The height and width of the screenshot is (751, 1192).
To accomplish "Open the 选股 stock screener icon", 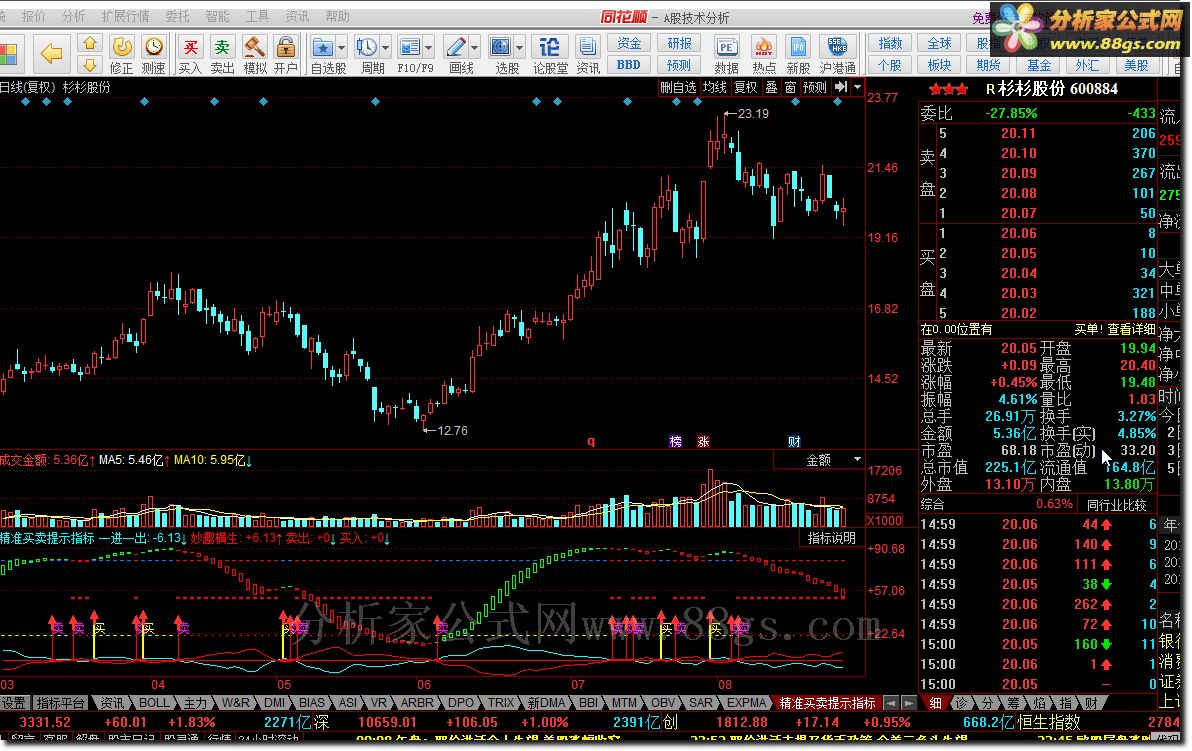I will coord(500,47).
